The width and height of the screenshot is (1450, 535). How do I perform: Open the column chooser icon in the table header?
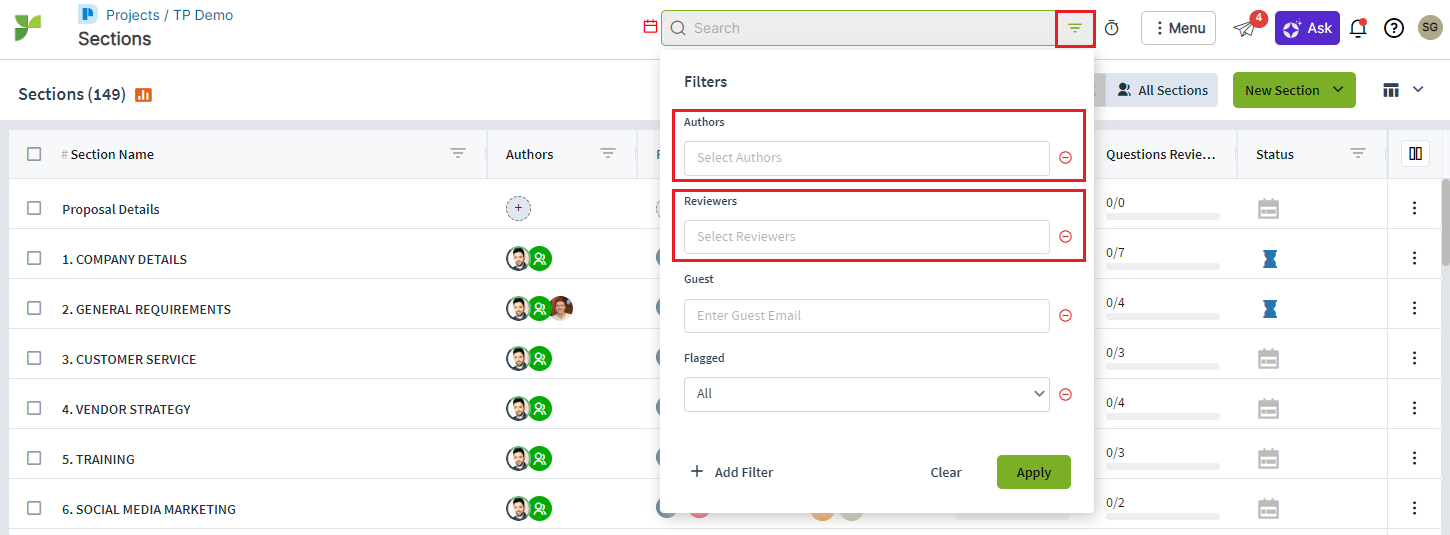pyautogui.click(x=1415, y=154)
